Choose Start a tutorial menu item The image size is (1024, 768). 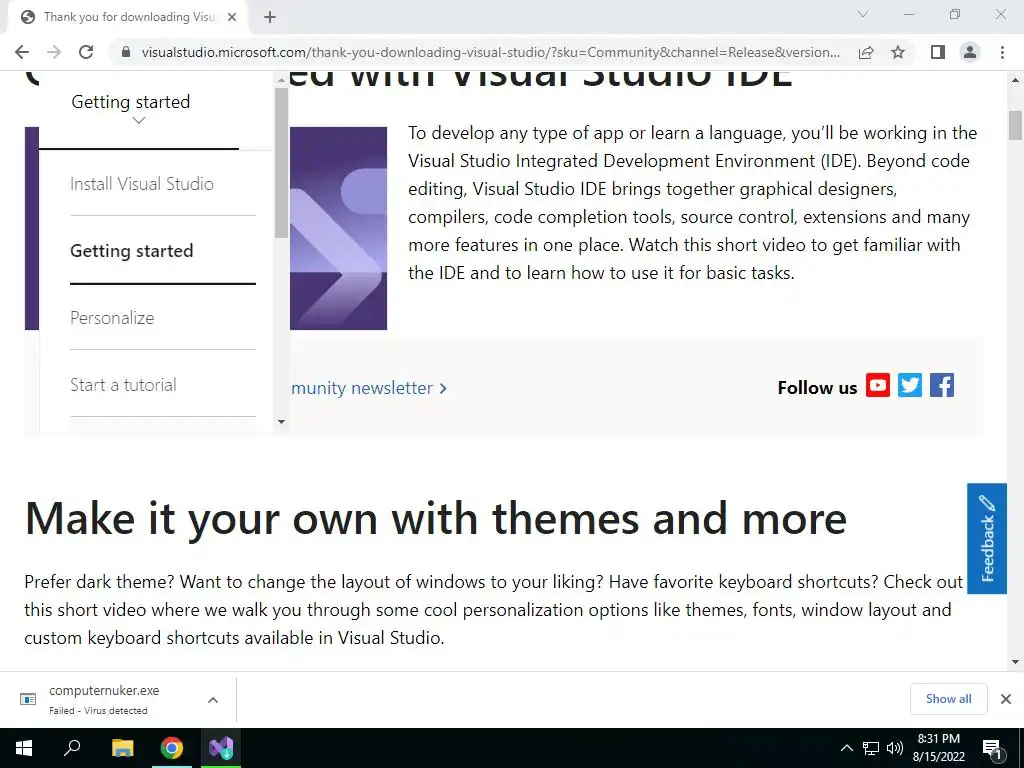click(123, 385)
